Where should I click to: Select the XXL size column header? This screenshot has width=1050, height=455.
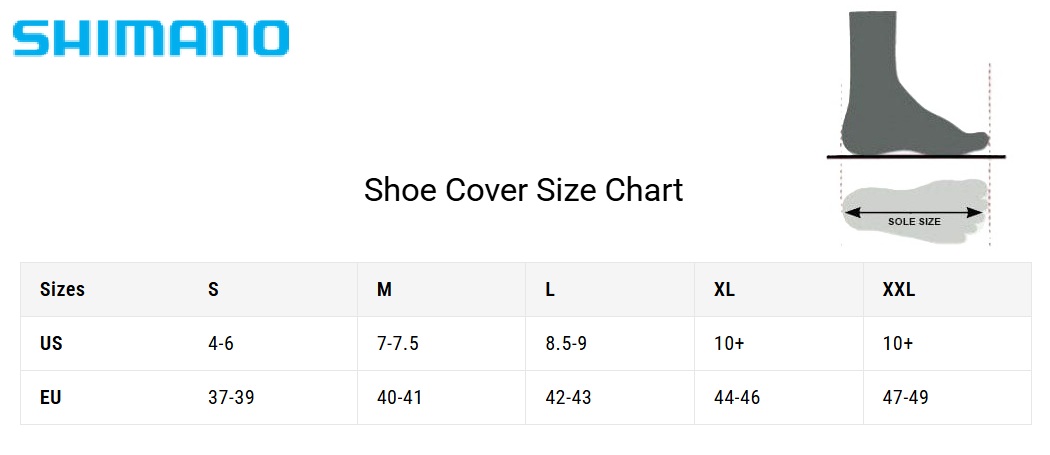[x=898, y=290]
